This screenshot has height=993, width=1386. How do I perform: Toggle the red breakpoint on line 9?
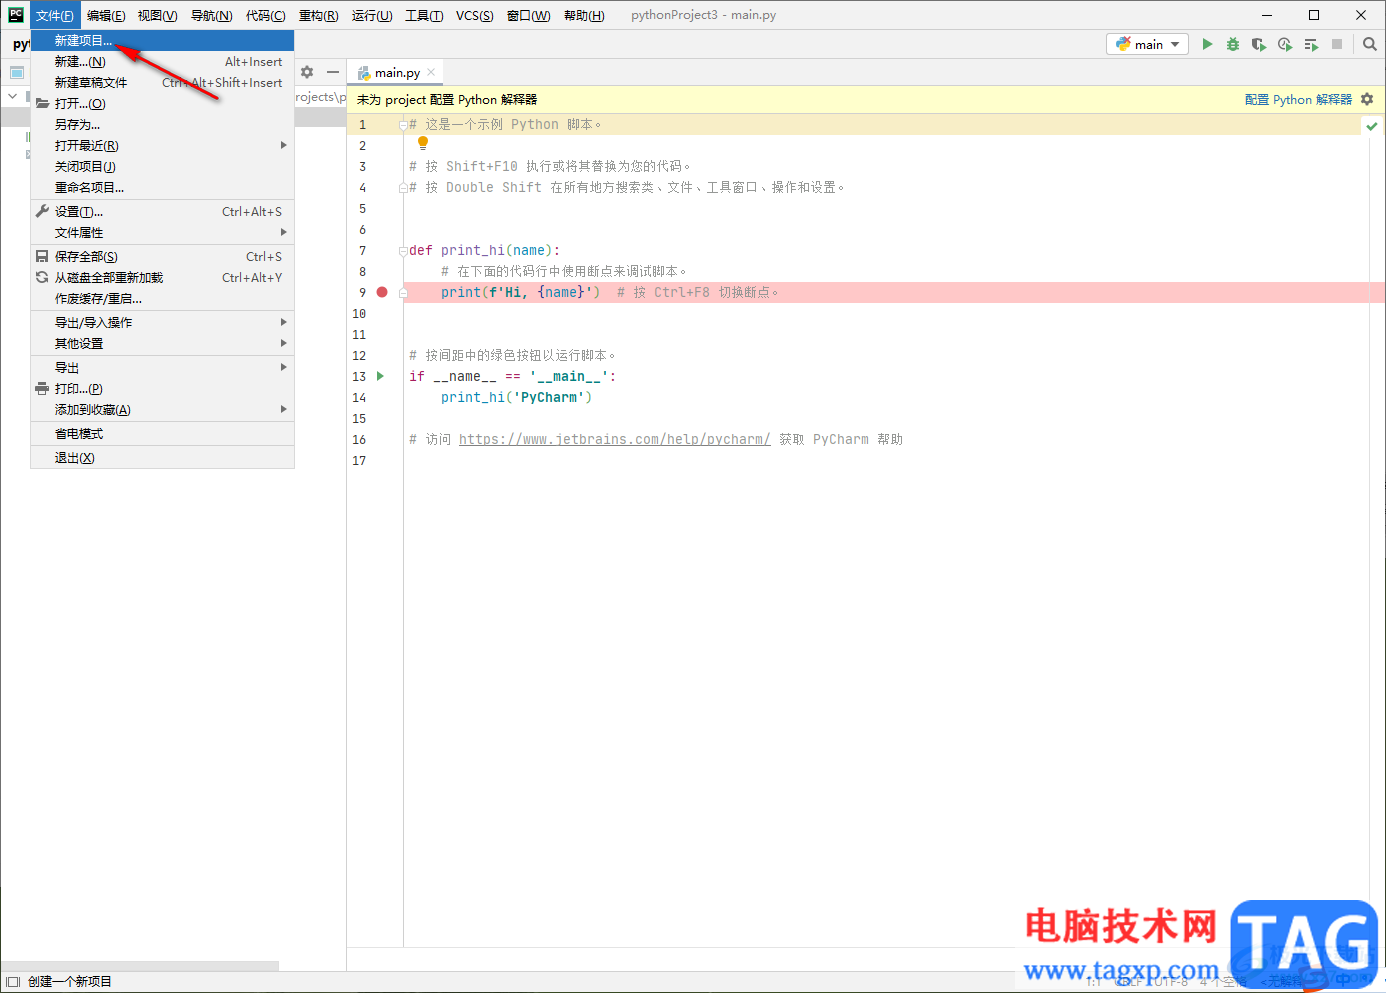pyautogui.click(x=382, y=292)
